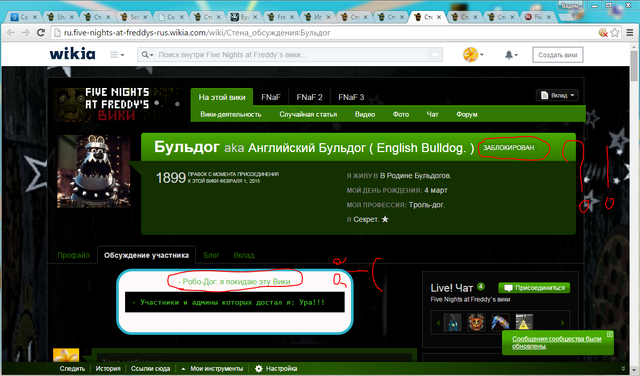Open the Видео menu item
640x376 pixels.
(x=365, y=114)
